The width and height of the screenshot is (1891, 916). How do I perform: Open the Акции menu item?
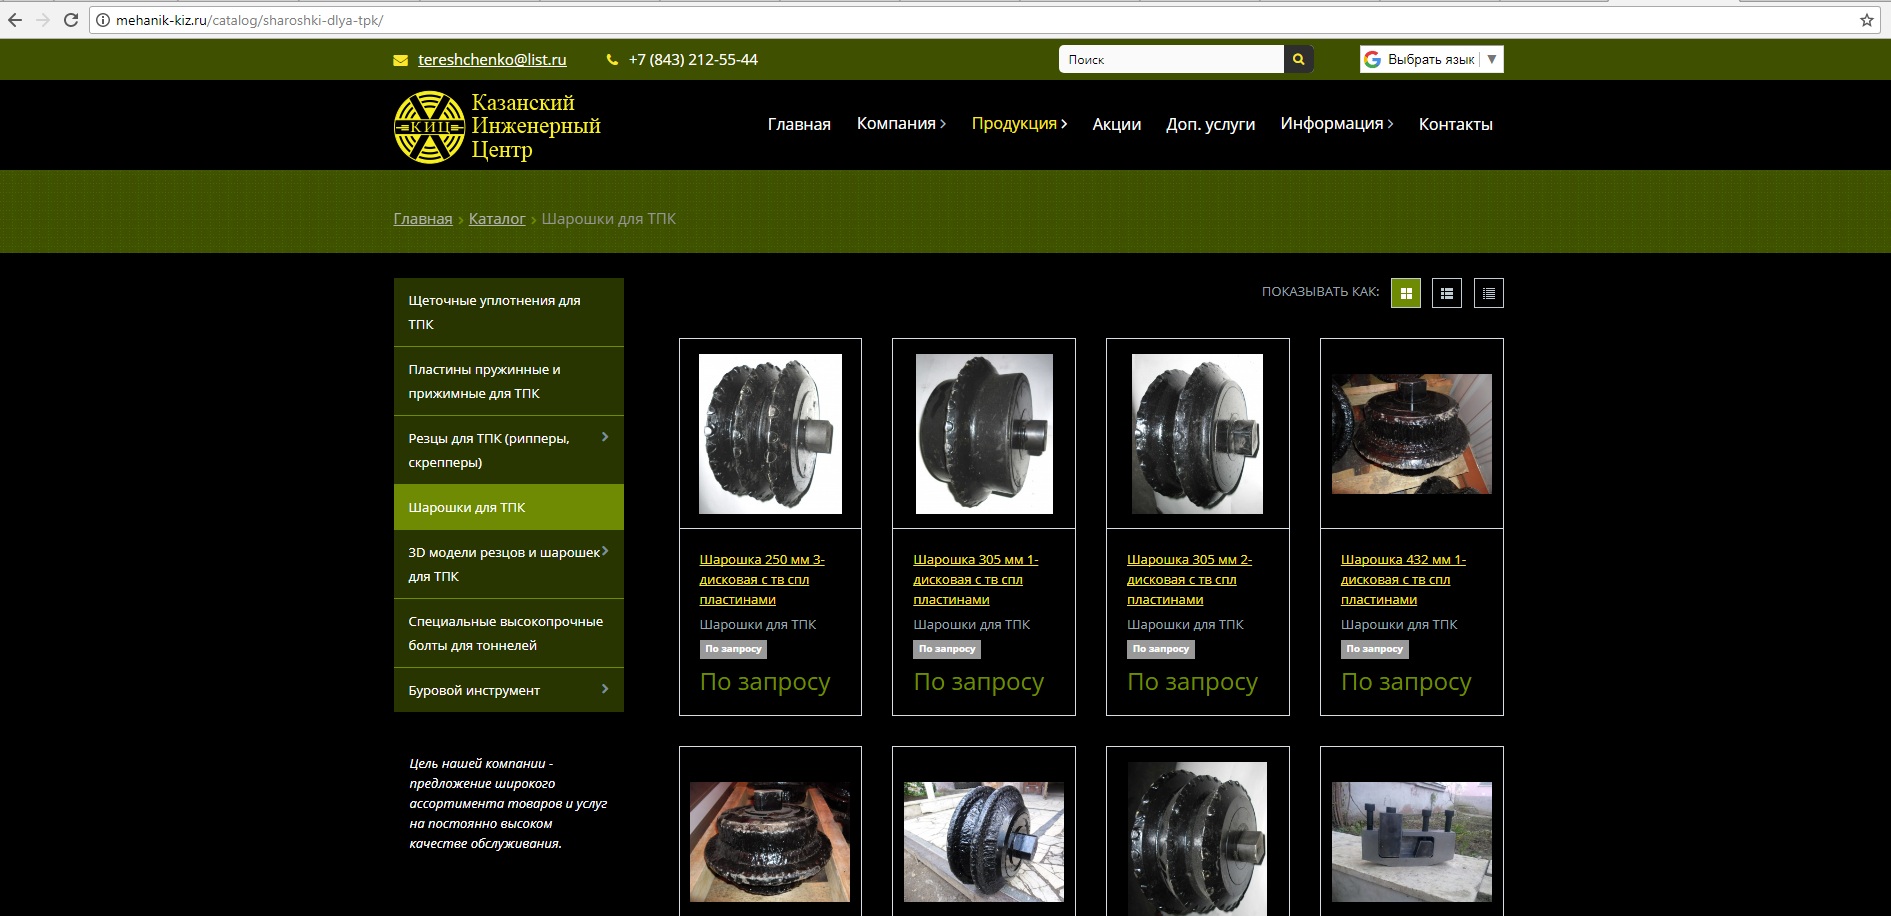coord(1116,124)
